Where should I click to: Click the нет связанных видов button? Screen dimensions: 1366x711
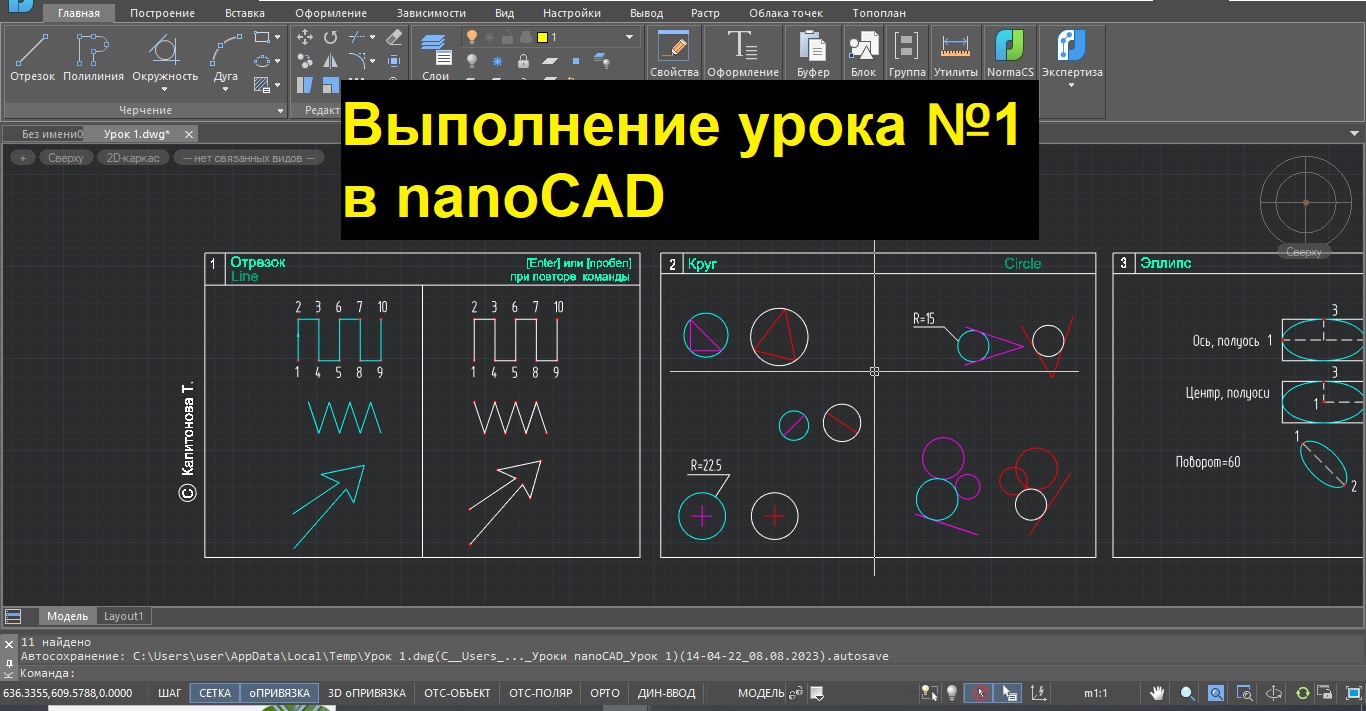248,158
